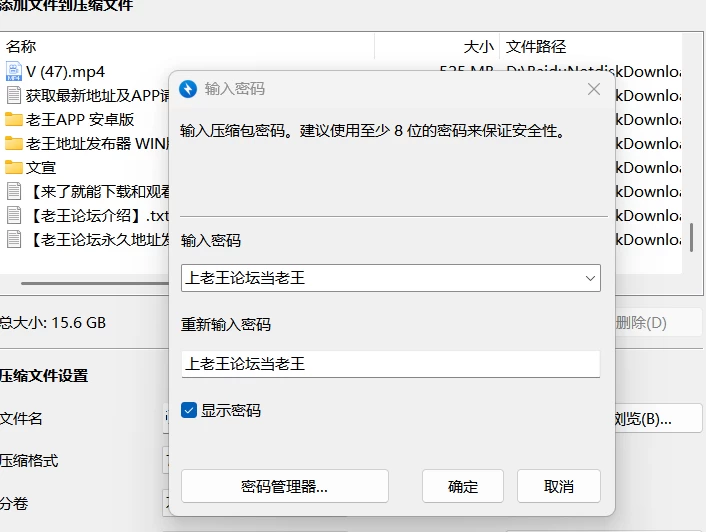Click the 文件名 label in the settings
Viewport: 706px width, 532px height.
tap(21, 419)
